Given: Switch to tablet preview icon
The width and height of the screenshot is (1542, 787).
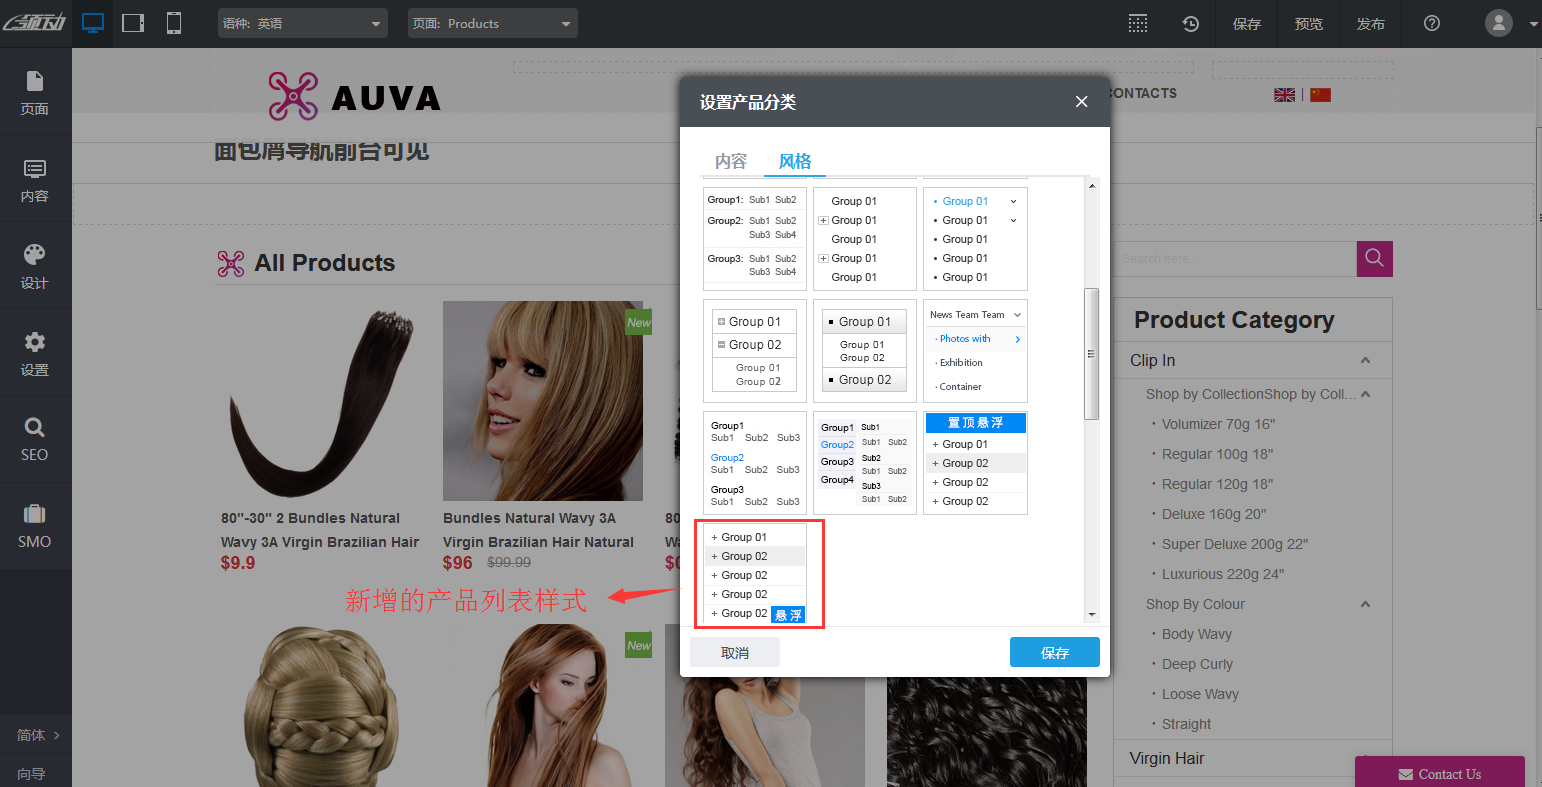Looking at the screenshot, I should 133,23.
